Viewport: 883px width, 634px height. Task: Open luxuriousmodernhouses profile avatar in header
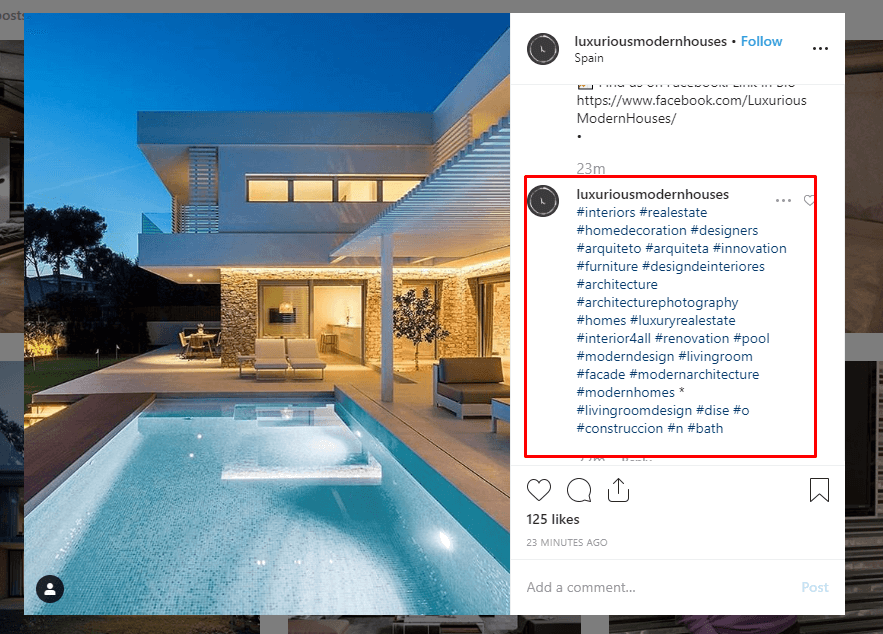[543, 49]
